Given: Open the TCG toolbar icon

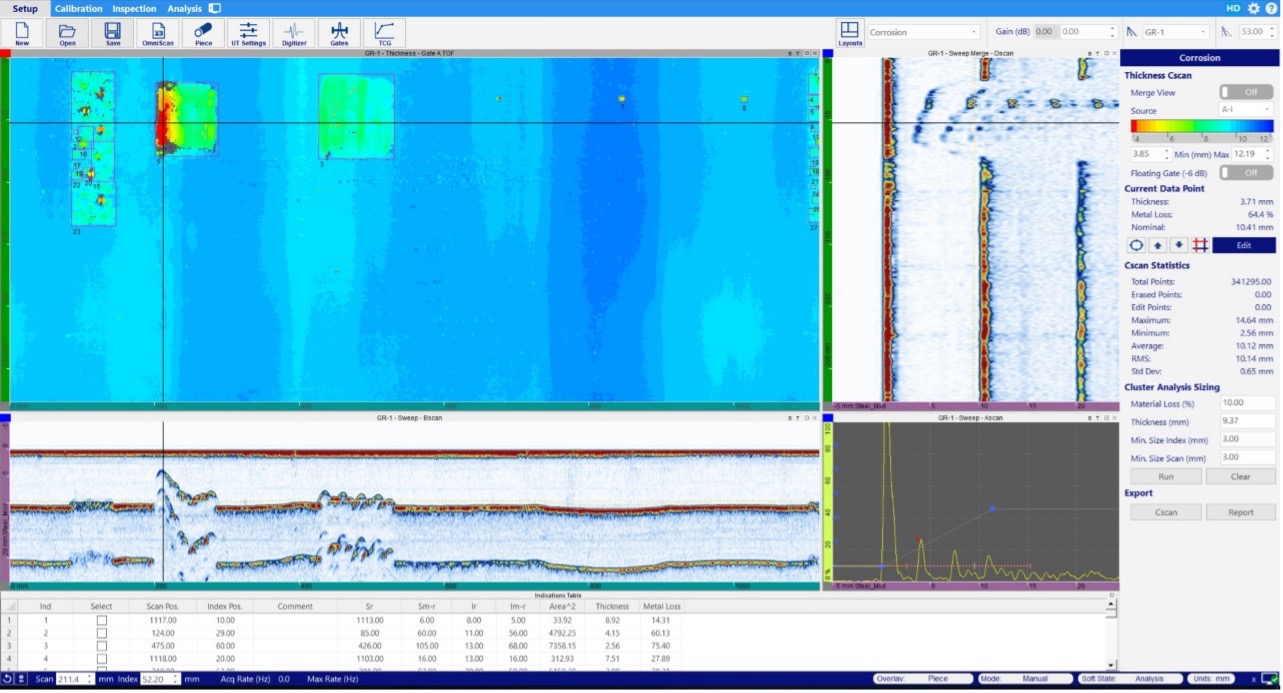Looking at the screenshot, I should 384,33.
